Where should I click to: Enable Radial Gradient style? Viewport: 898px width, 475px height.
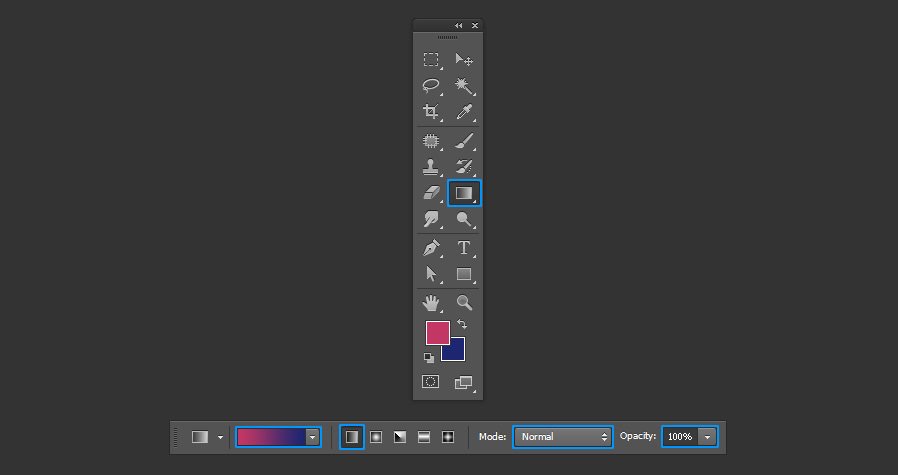(376, 437)
